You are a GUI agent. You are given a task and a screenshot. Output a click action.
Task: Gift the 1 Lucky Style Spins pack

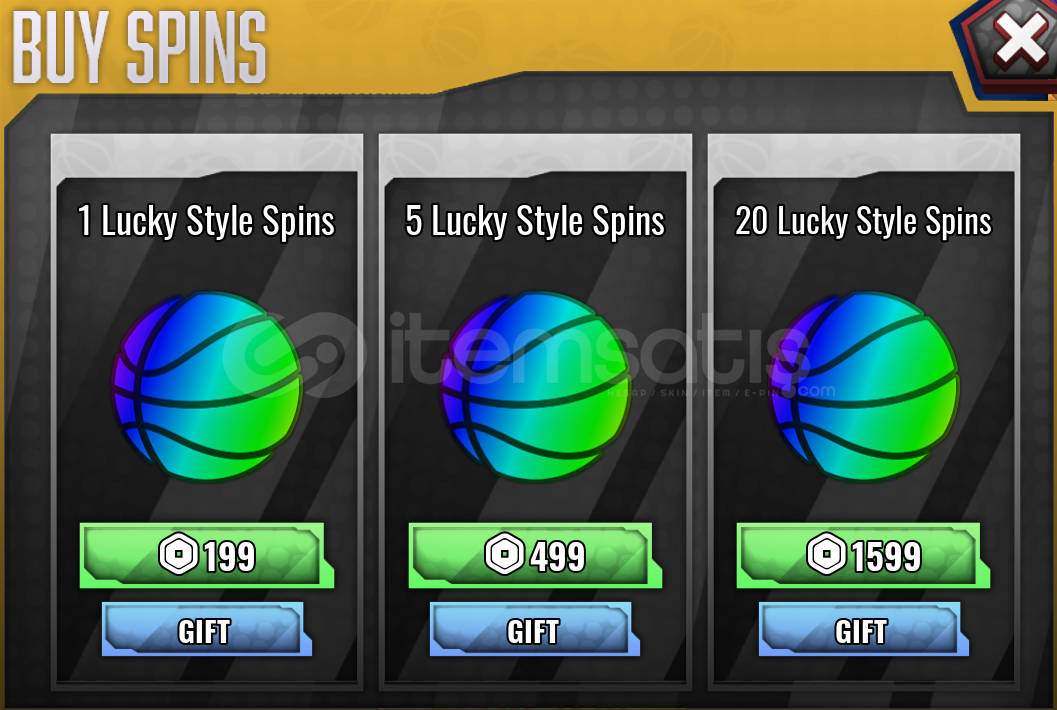[x=206, y=629]
